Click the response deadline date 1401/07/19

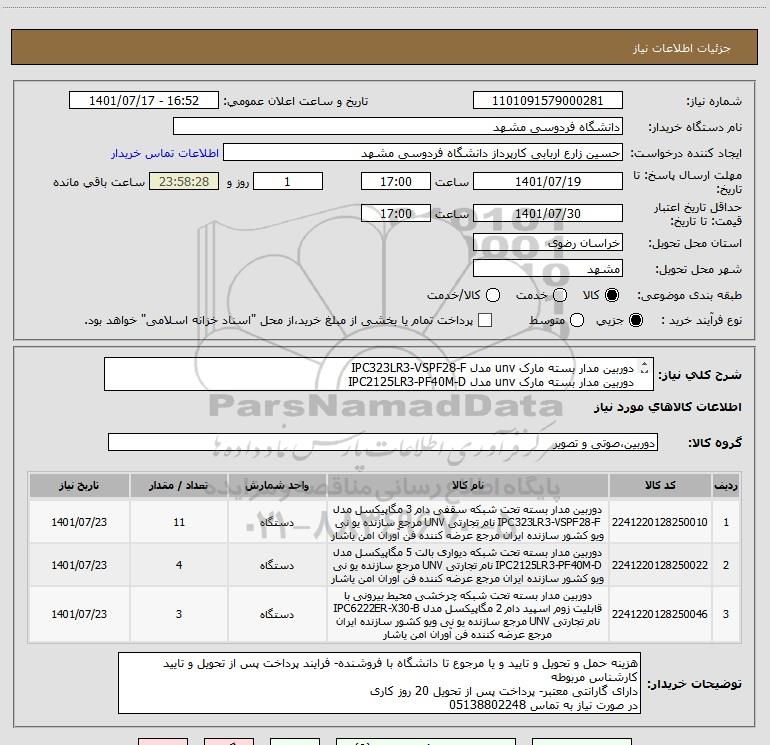548,181
